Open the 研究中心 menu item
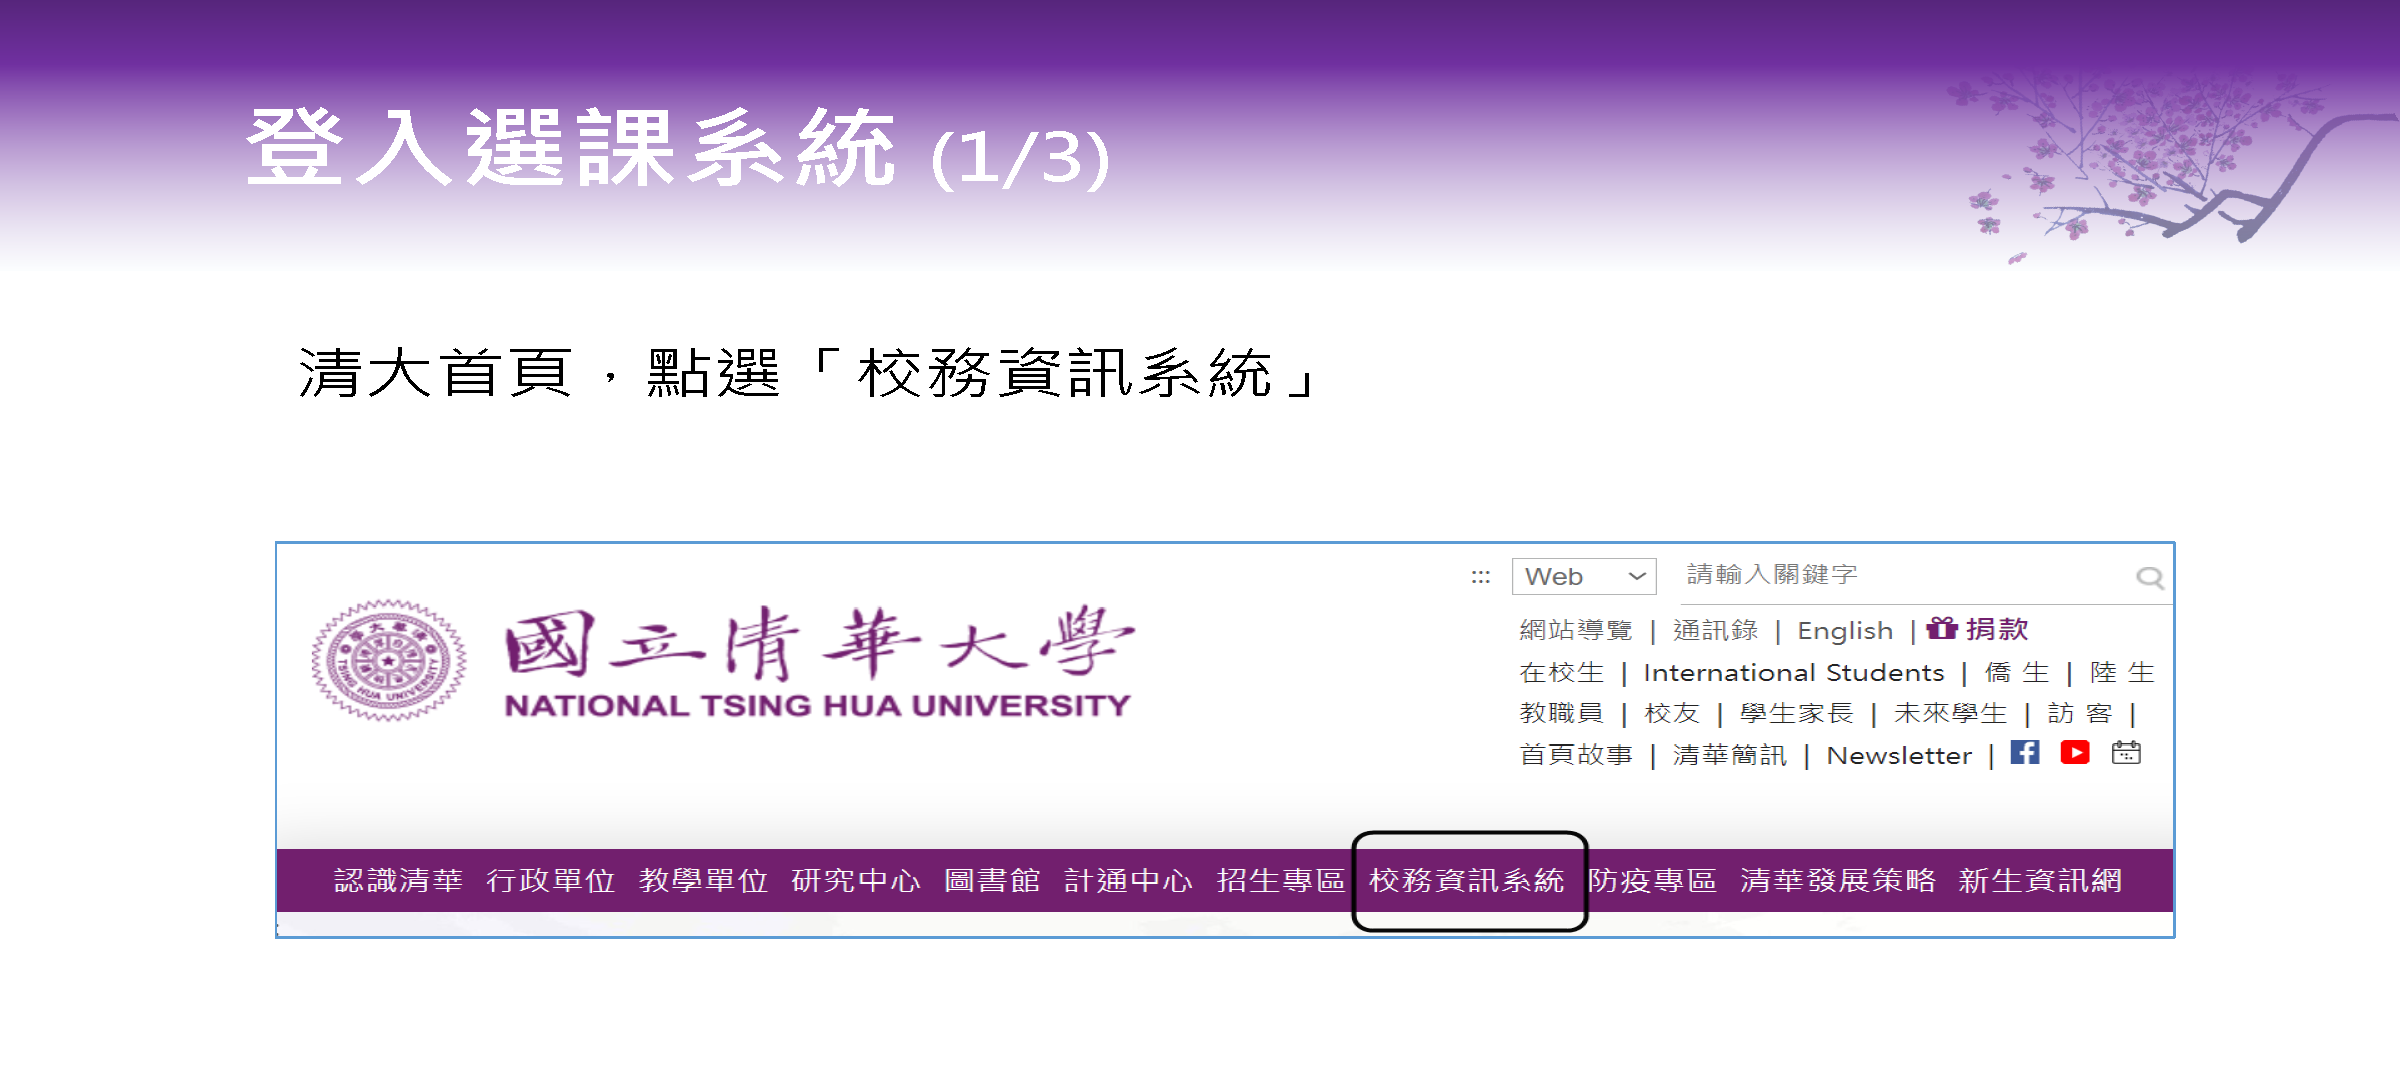This screenshot has width=2400, height=1088. point(856,880)
